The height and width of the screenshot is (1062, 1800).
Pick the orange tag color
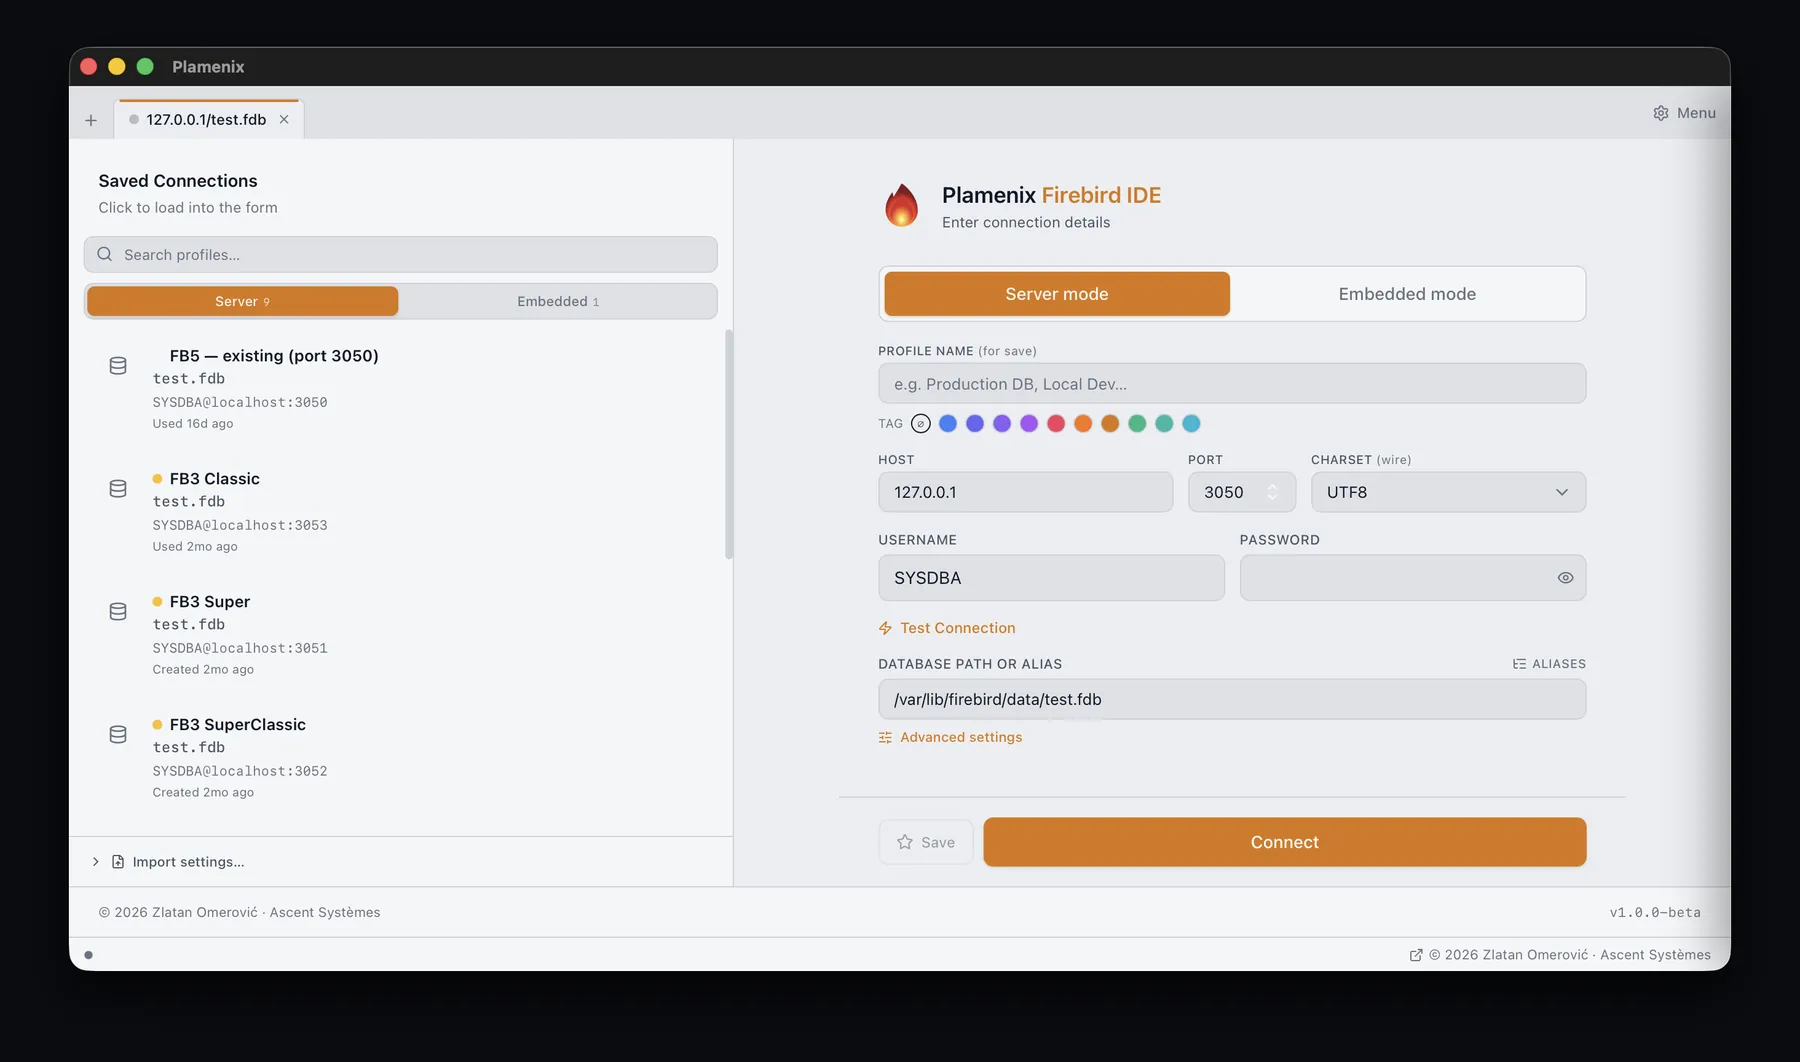(1083, 424)
